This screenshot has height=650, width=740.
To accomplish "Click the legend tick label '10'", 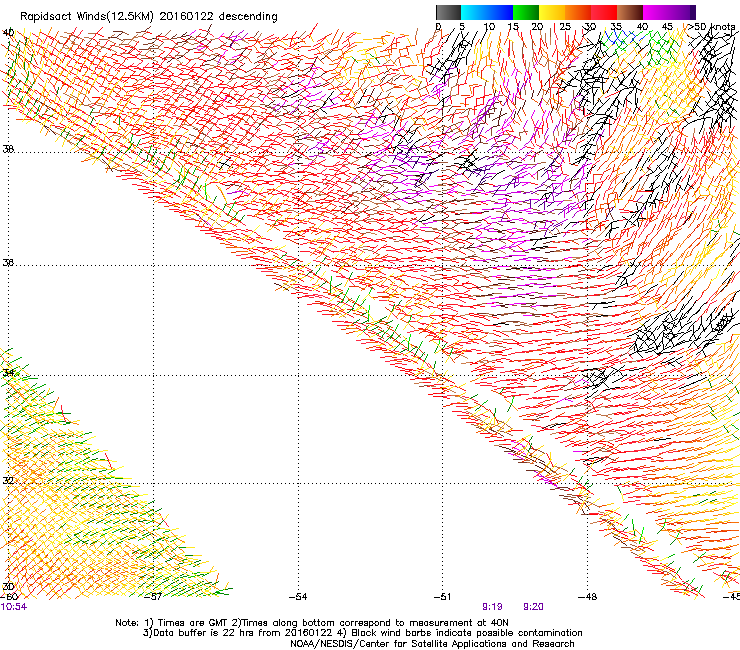I will point(489,27).
